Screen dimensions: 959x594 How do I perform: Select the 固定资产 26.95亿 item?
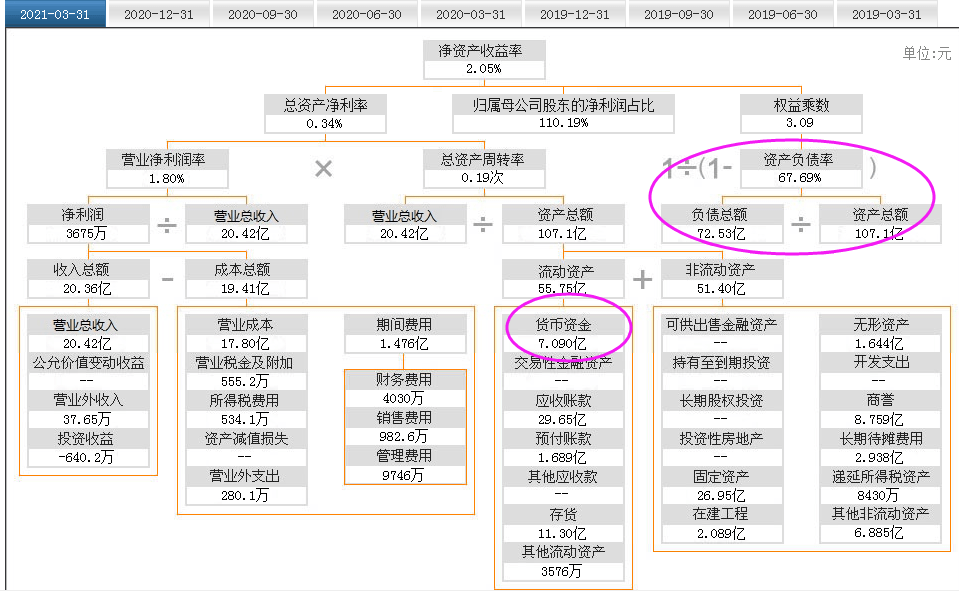coord(722,486)
